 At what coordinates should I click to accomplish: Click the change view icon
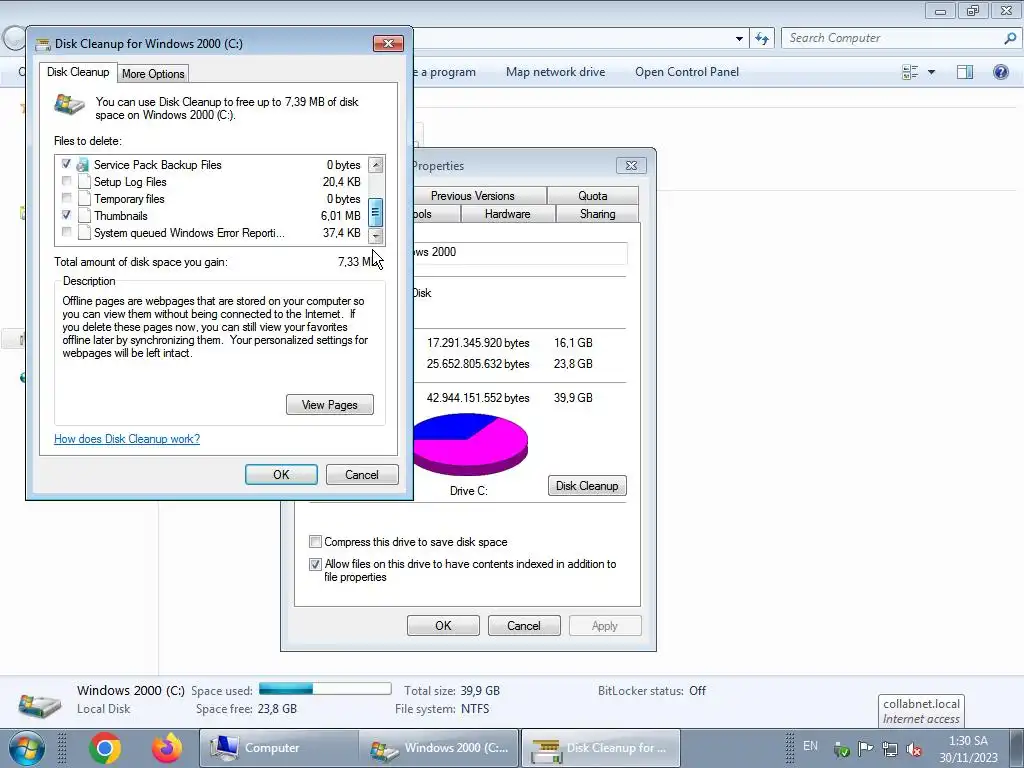pyautogui.click(x=910, y=72)
